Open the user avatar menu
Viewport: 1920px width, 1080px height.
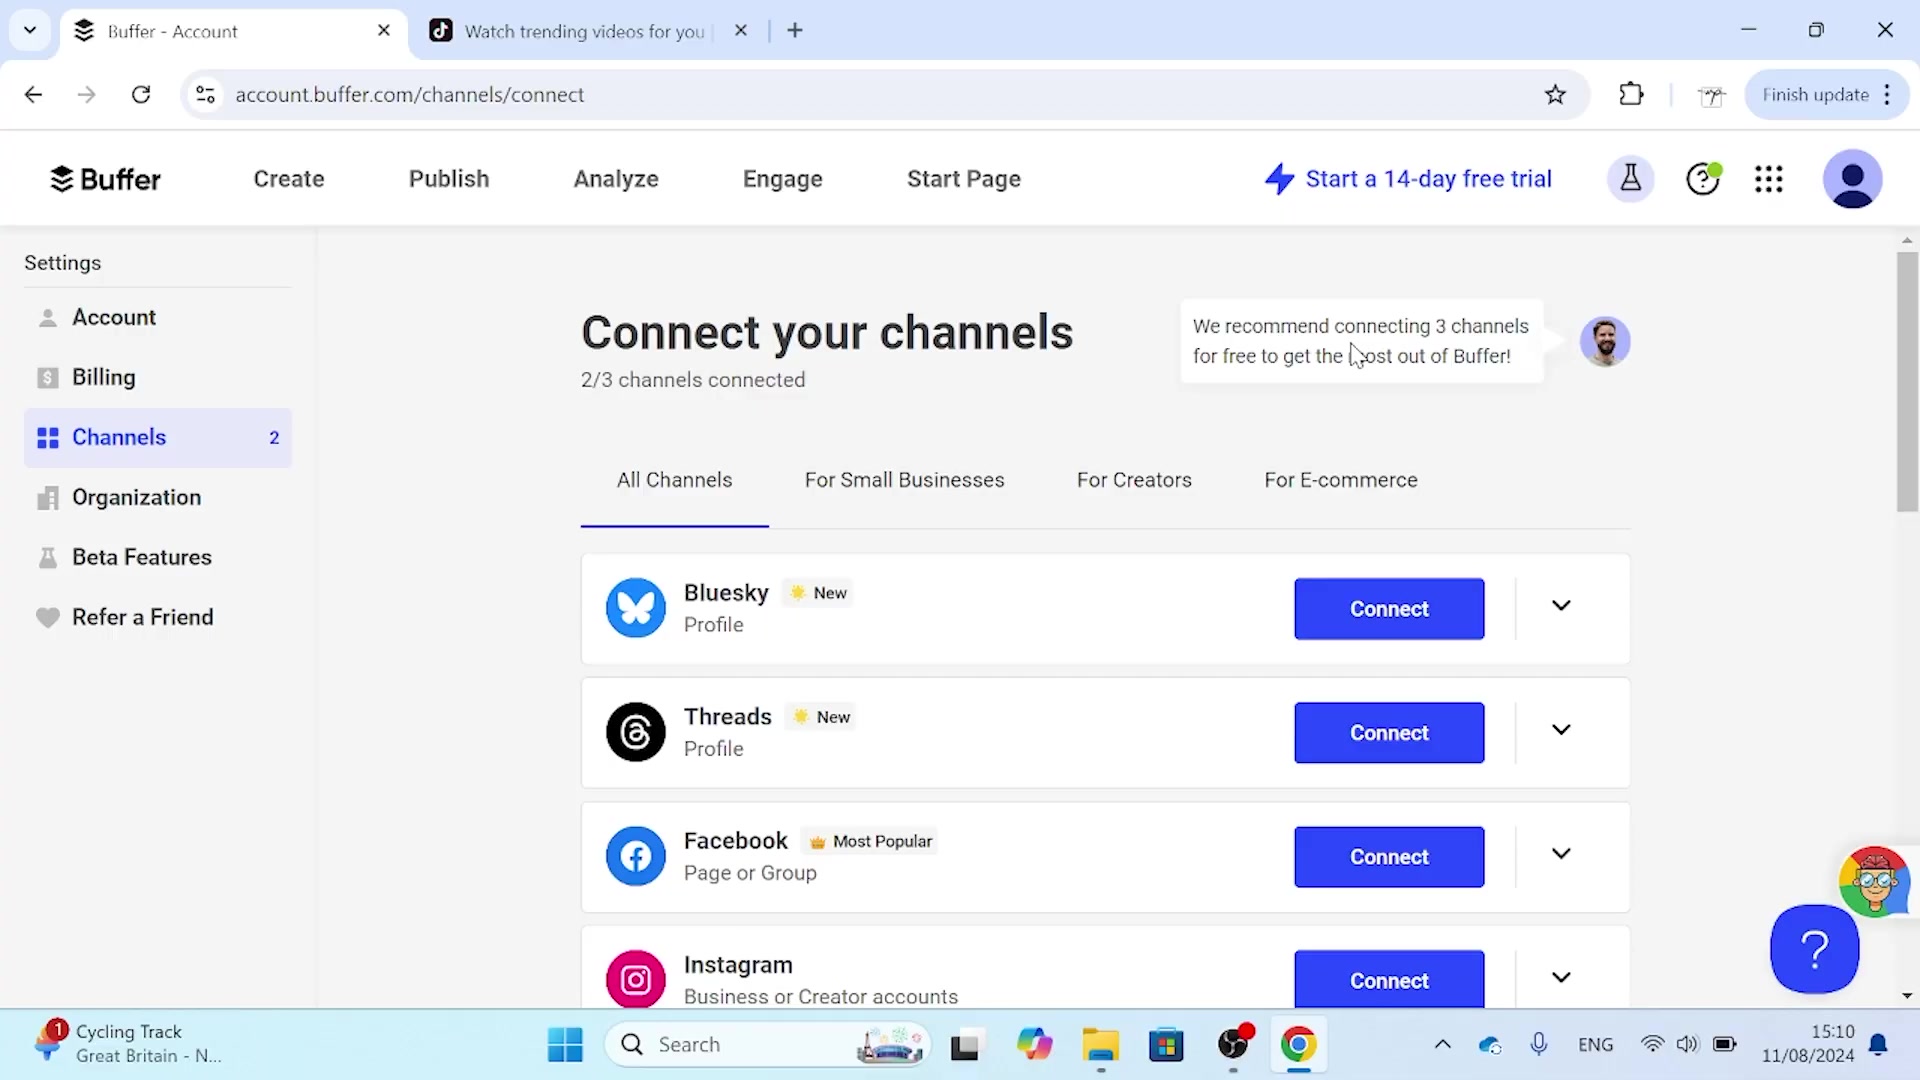click(1852, 179)
